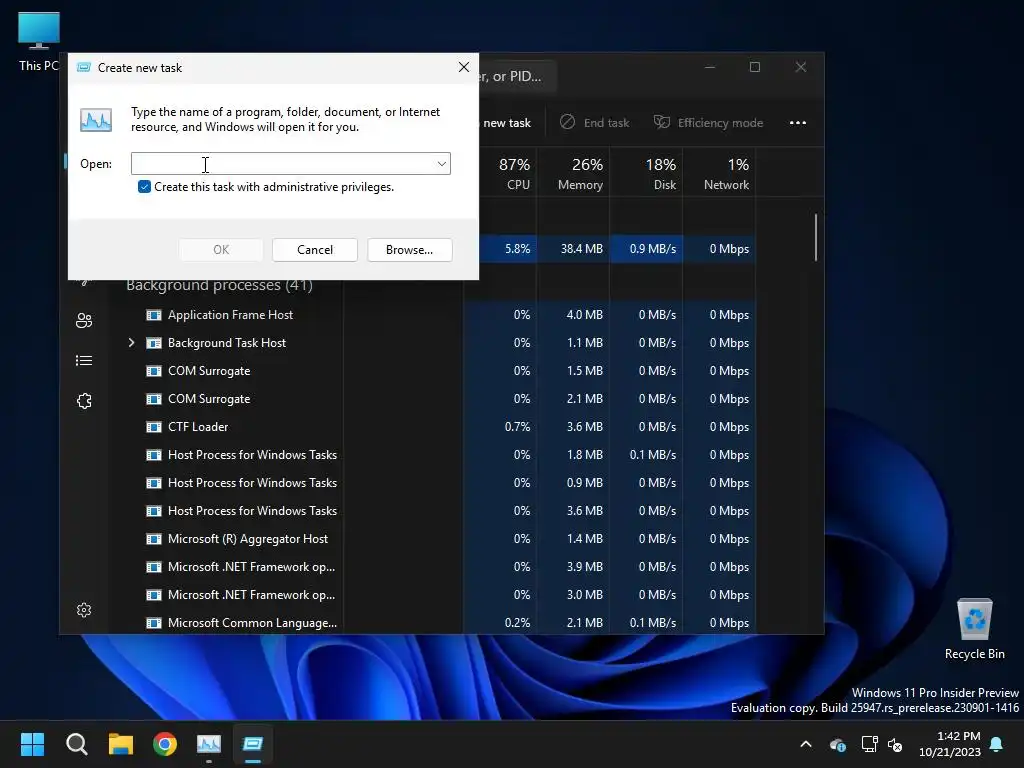Open the notifications bell icon
Viewport: 1024px width, 768px height.
tap(997, 744)
